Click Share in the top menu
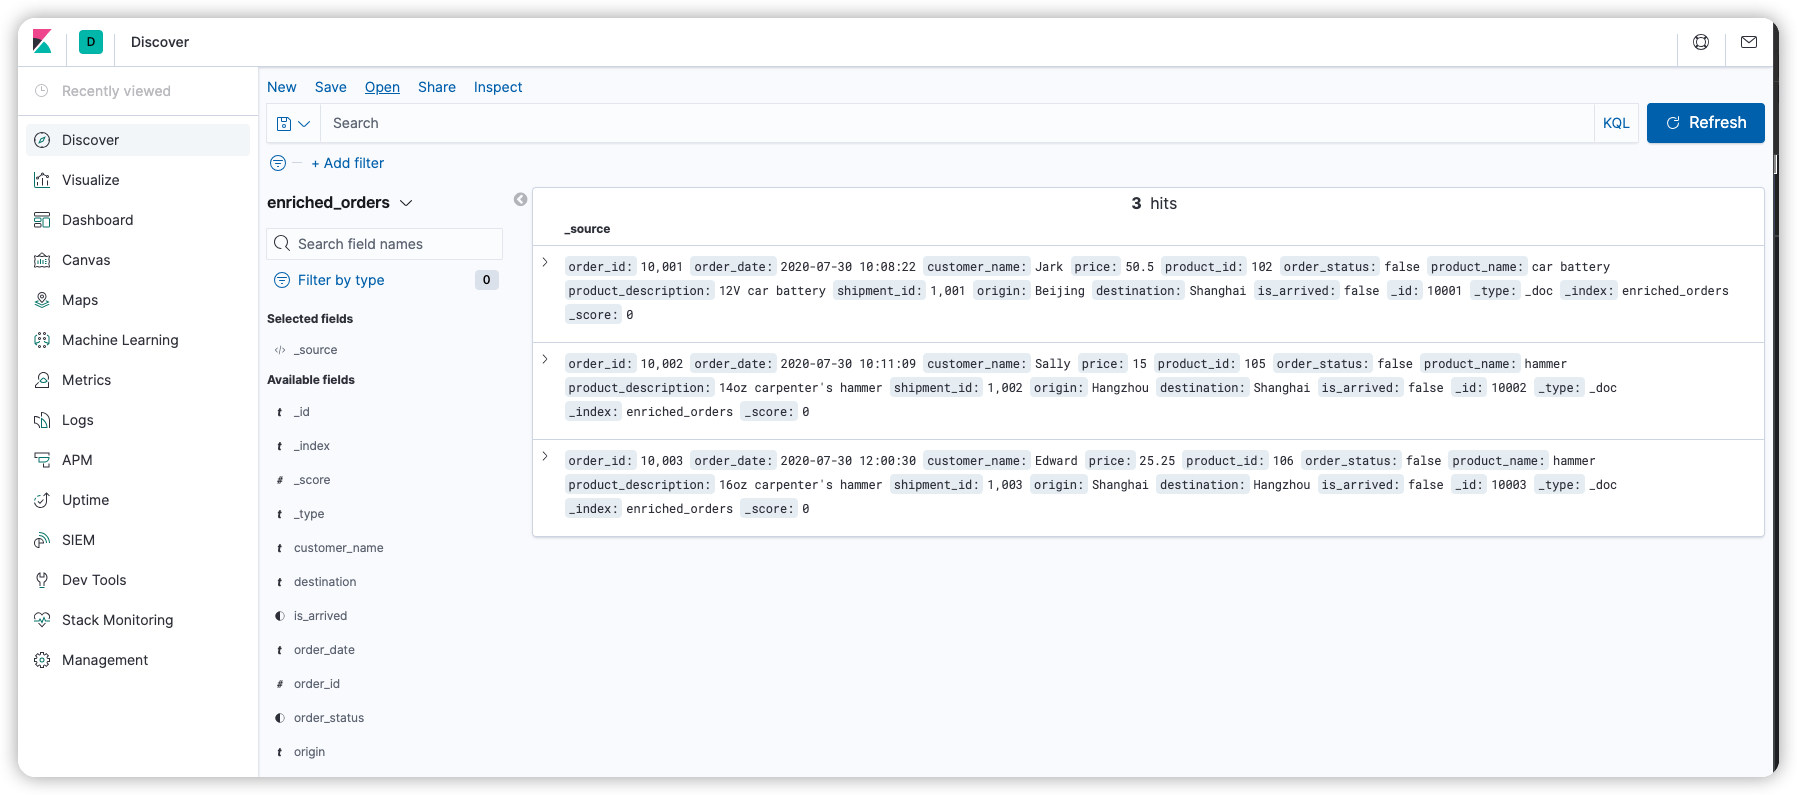This screenshot has height=795, width=1797. (x=436, y=87)
